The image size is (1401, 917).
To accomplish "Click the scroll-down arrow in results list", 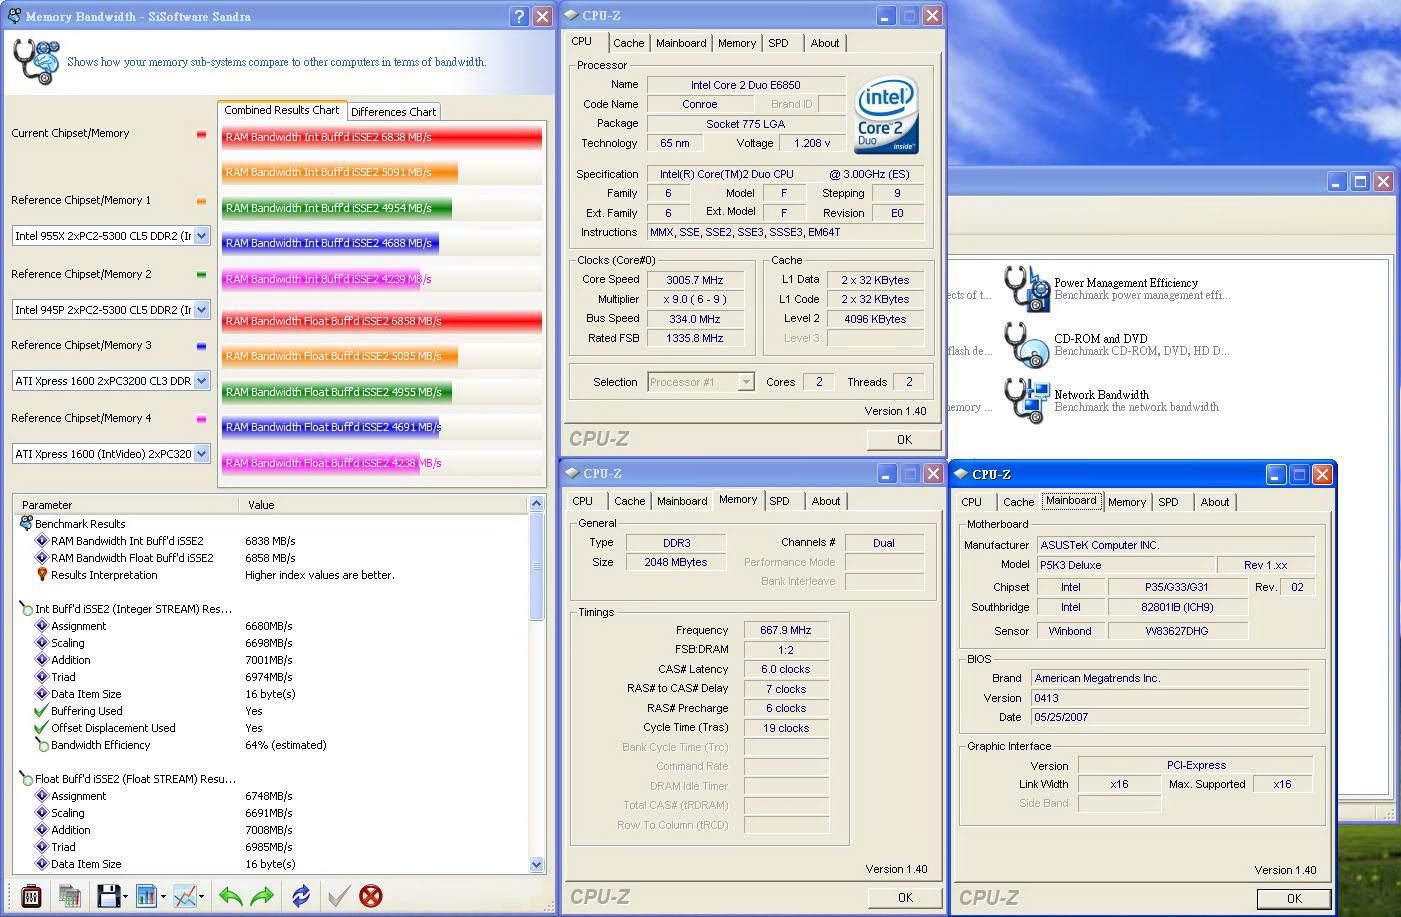I will tap(536, 864).
